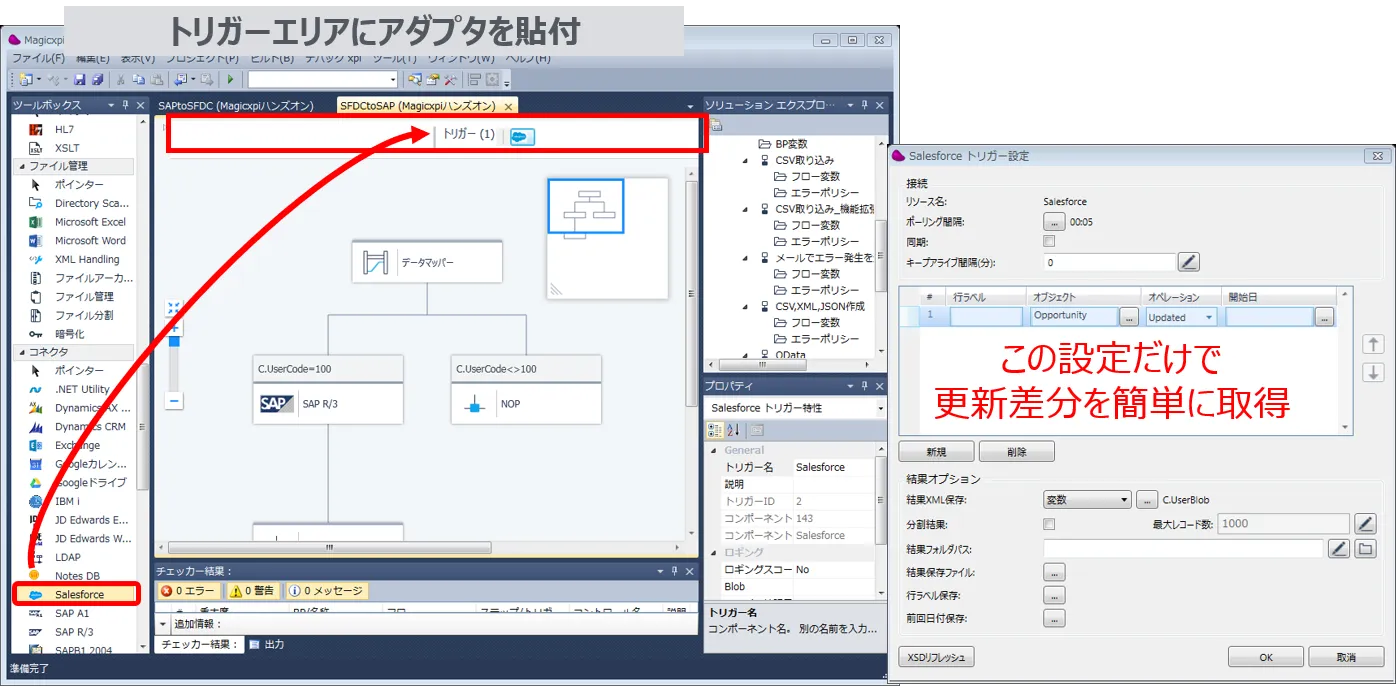Click the canvas zoom slider handle
Screen dimensions: 1396x686
point(174,341)
